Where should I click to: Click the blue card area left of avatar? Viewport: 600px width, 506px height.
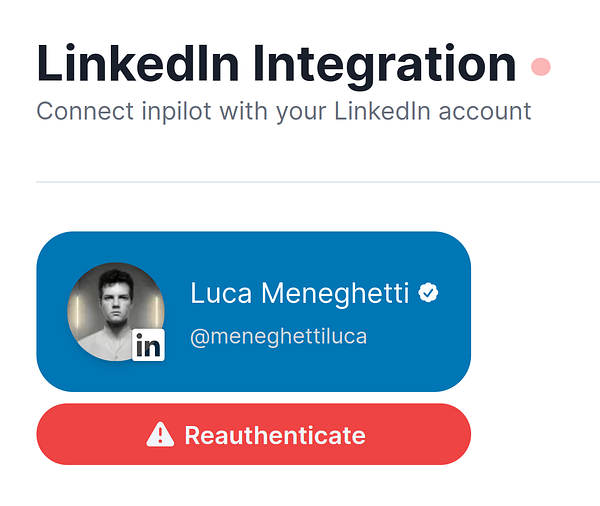52,310
